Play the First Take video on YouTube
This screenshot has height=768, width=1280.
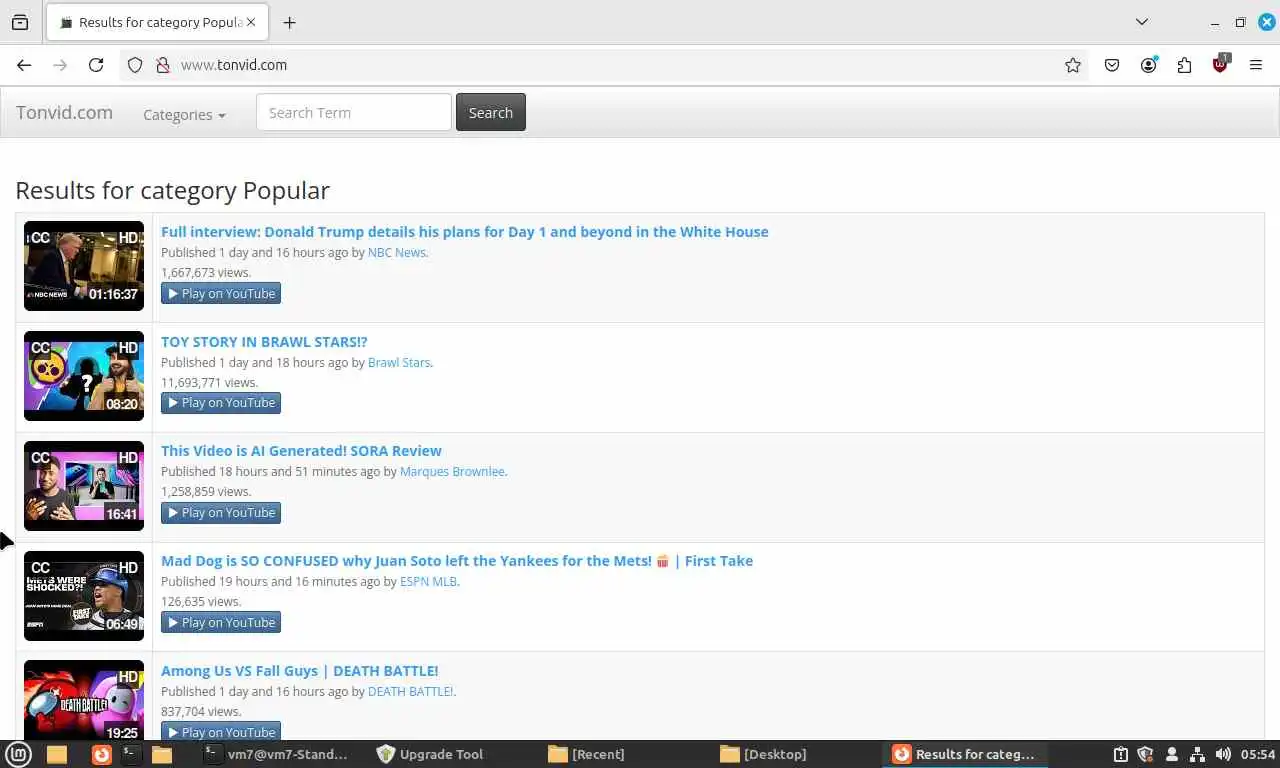[x=221, y=623]
